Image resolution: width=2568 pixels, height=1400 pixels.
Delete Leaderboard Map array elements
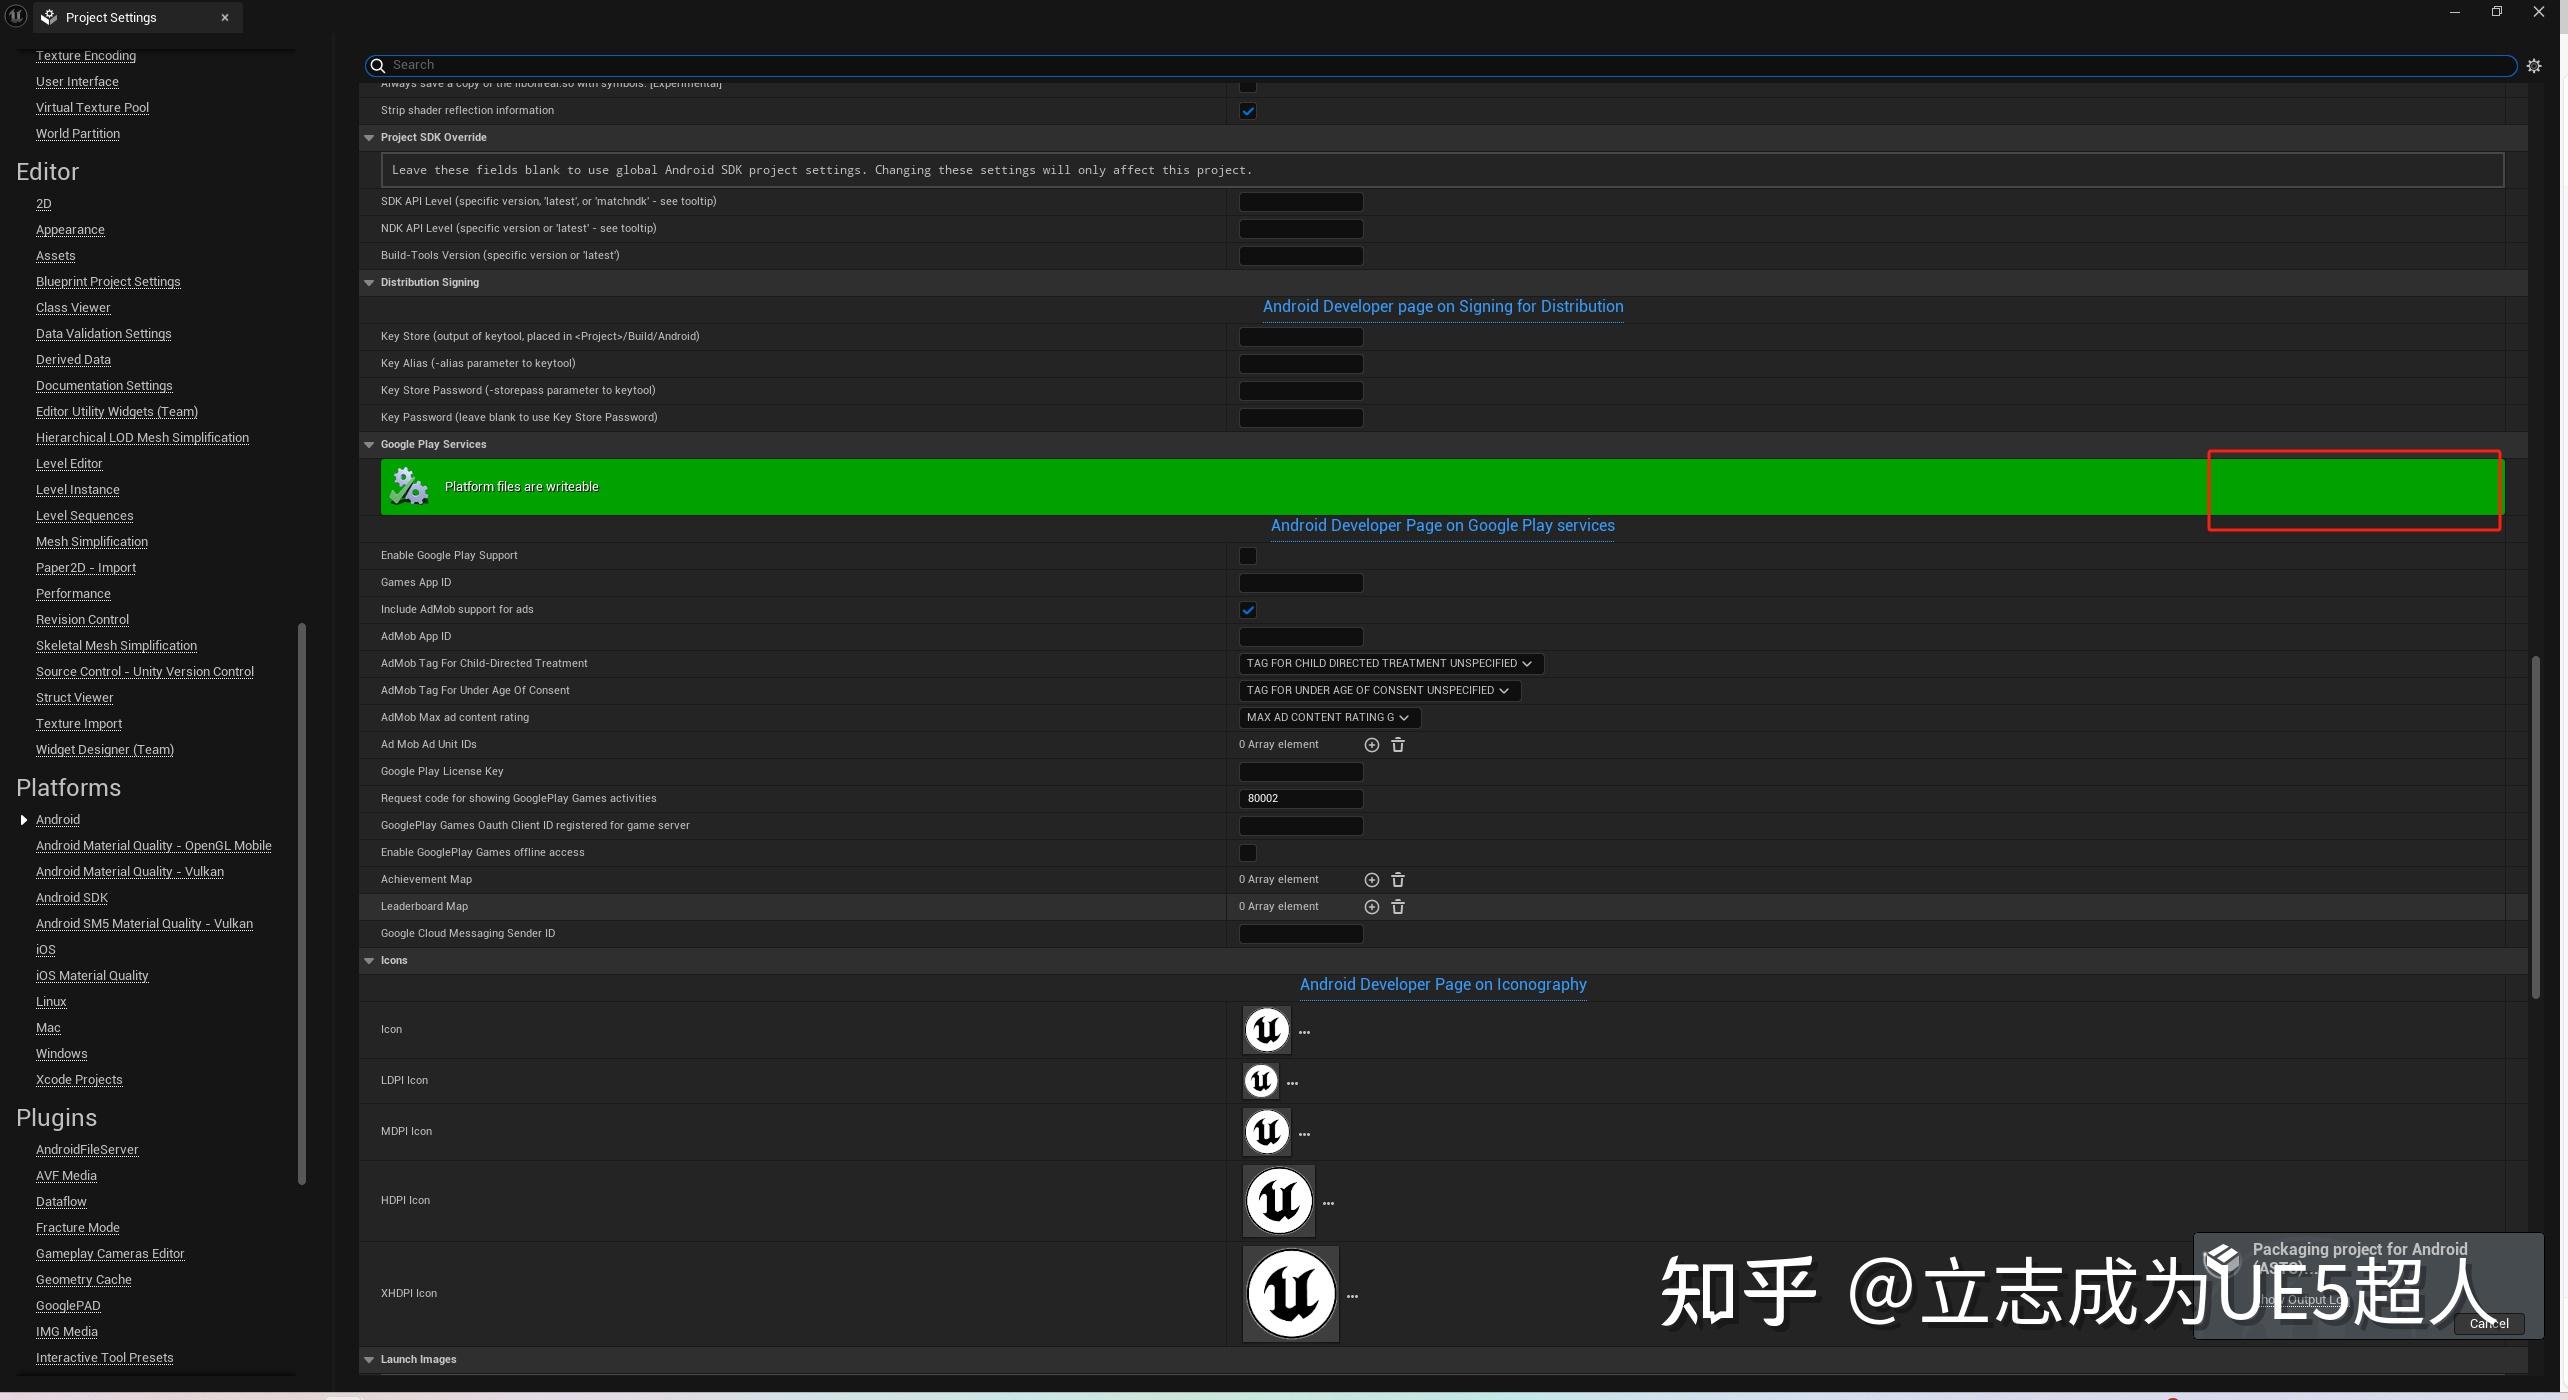coord(1398,906)
